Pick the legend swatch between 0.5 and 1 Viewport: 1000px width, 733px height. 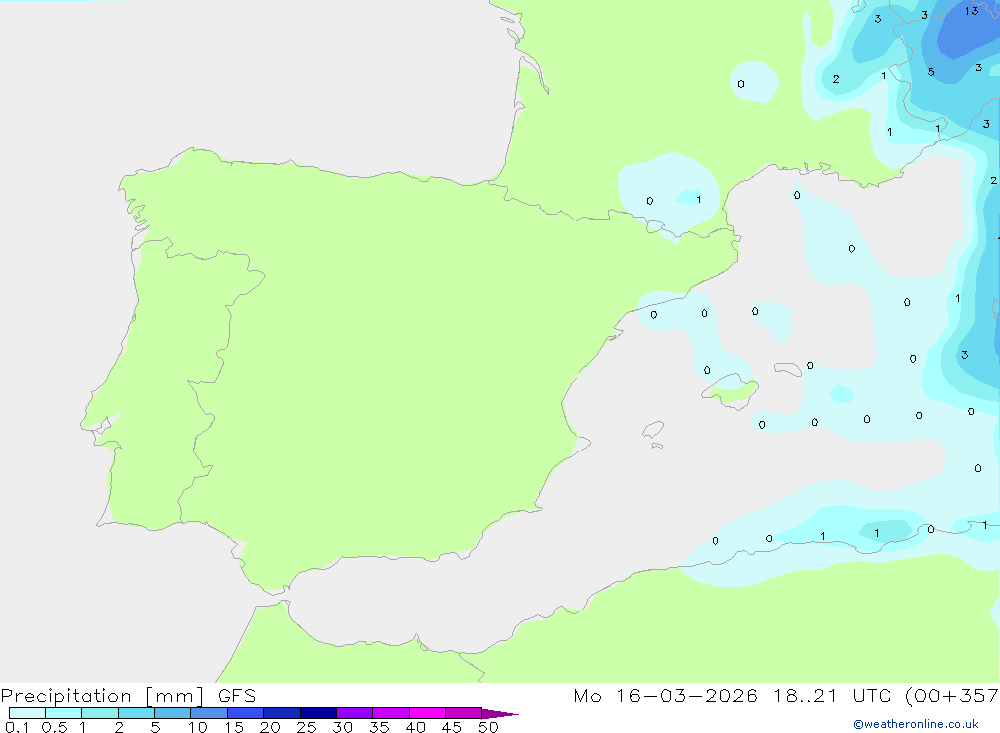coord(63,713)
